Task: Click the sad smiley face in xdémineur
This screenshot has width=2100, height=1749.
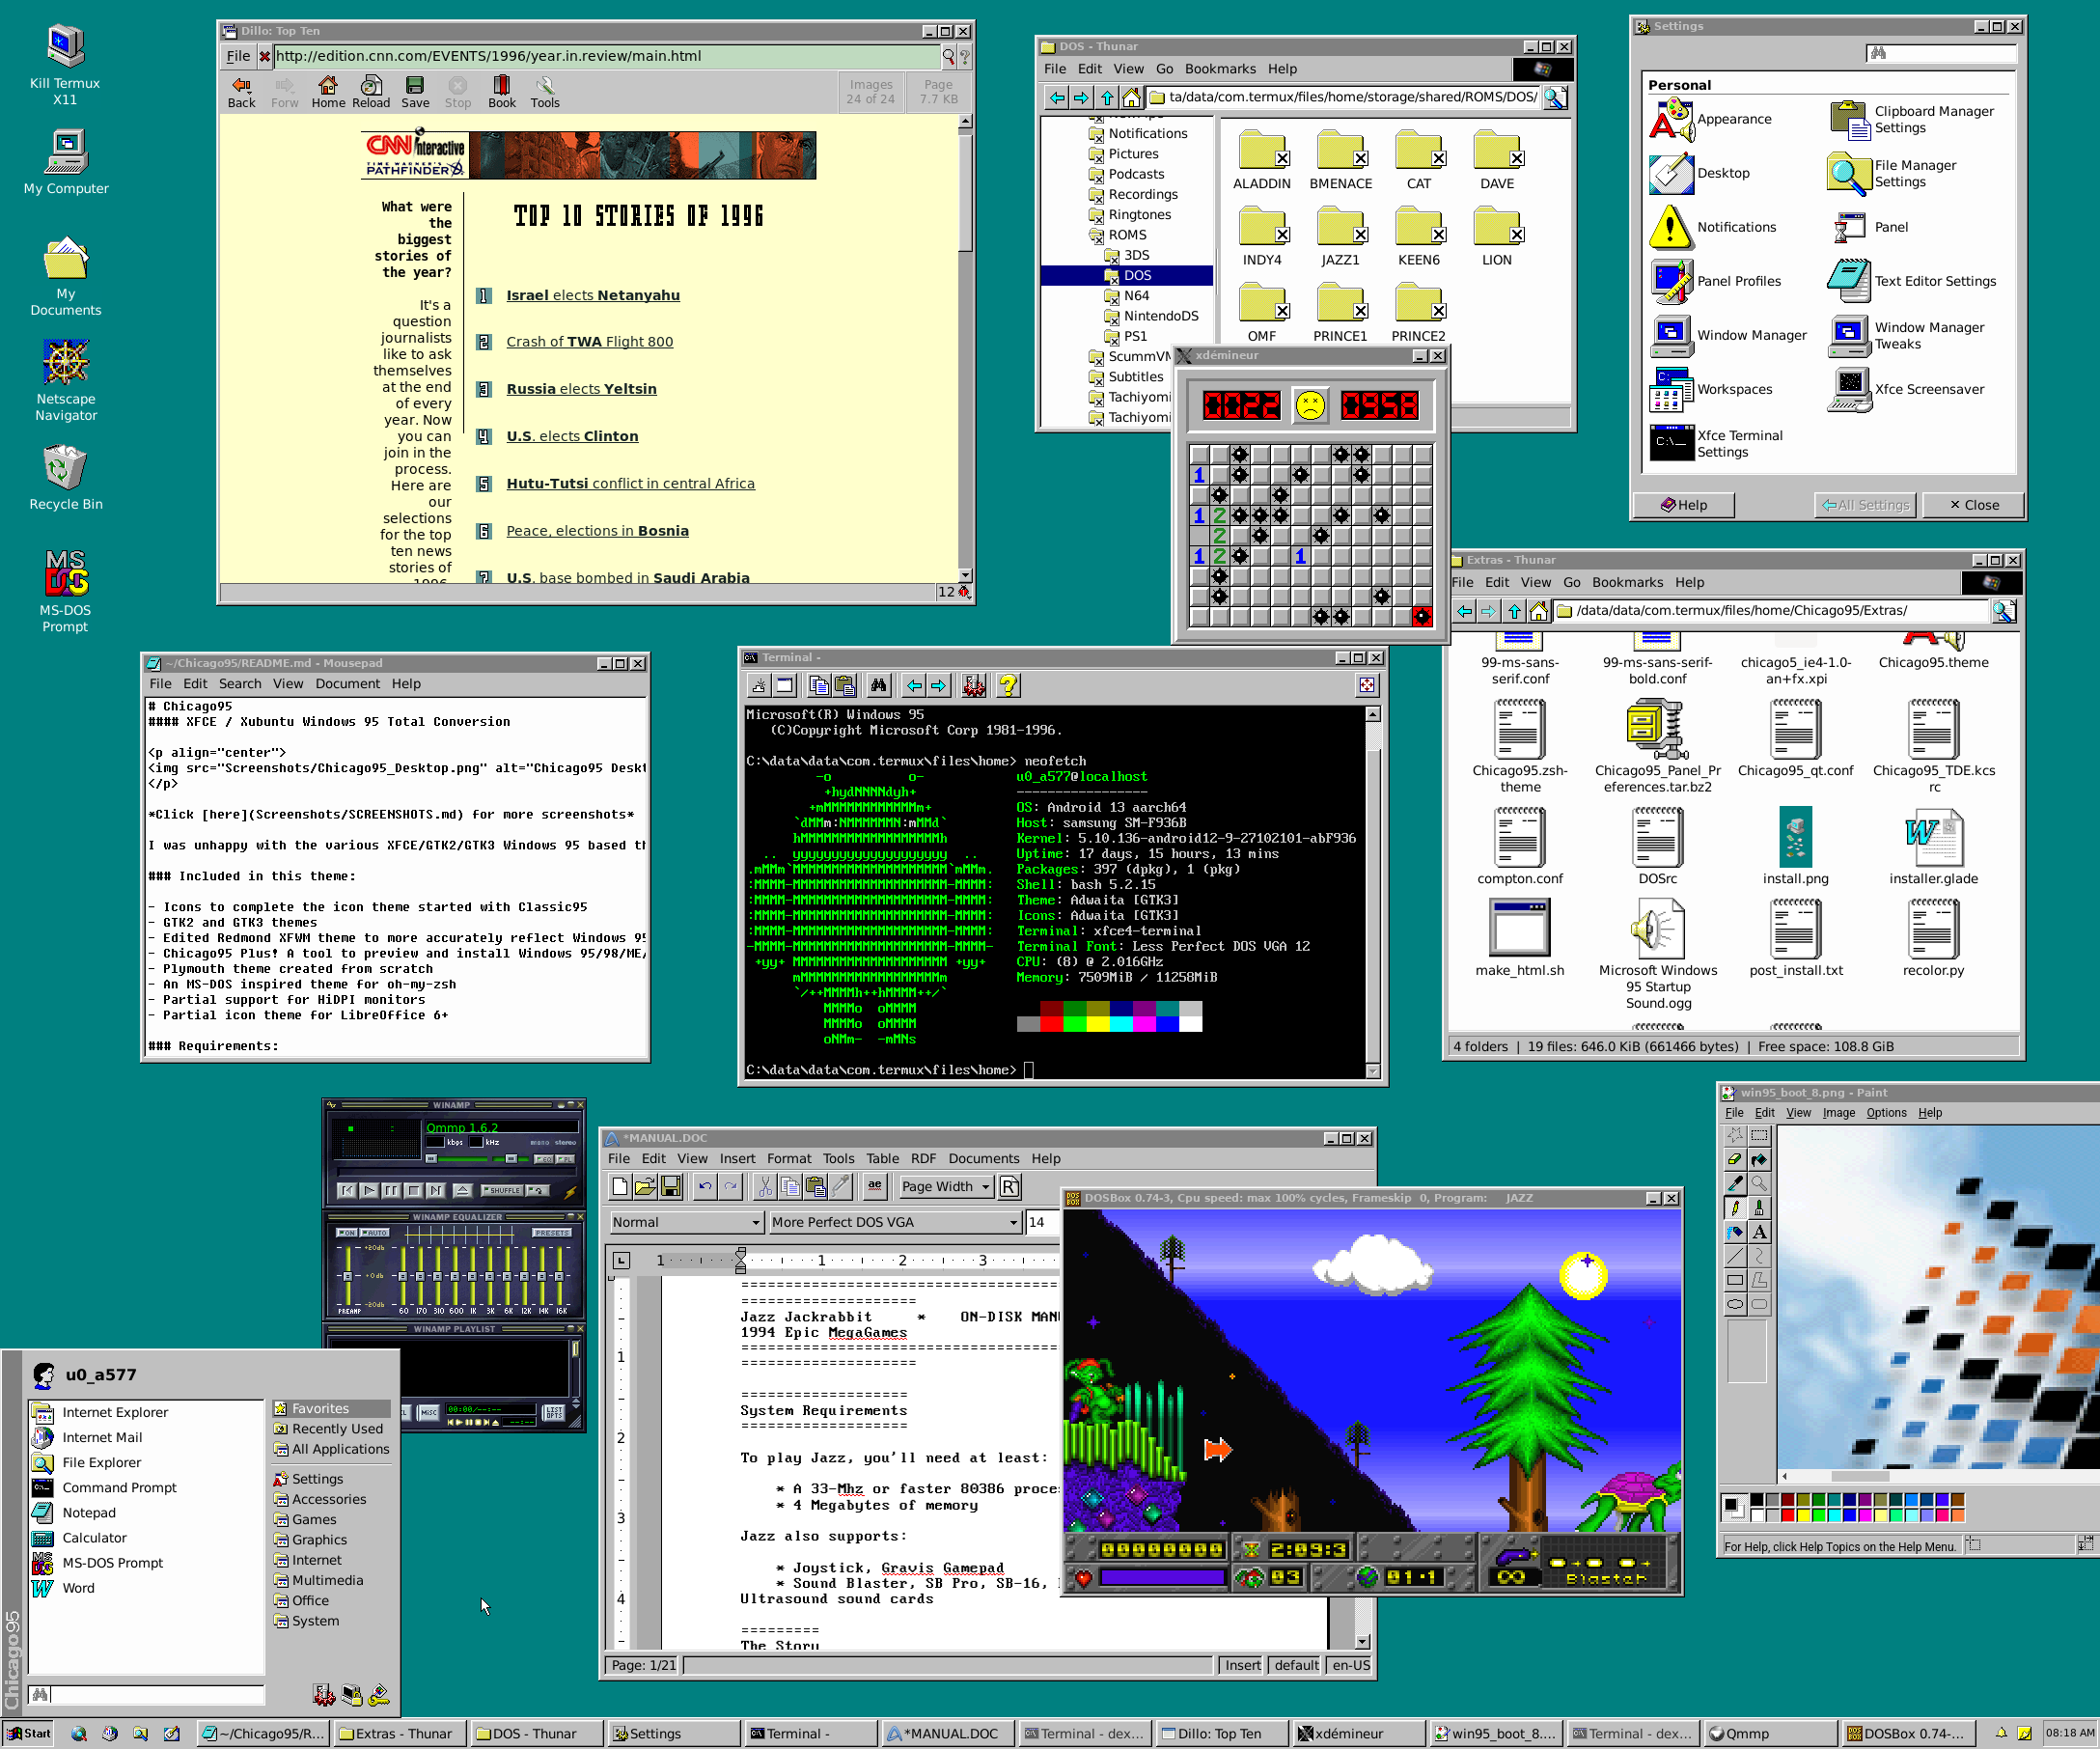Action: pyautogui.click(x=1310, y=405)
